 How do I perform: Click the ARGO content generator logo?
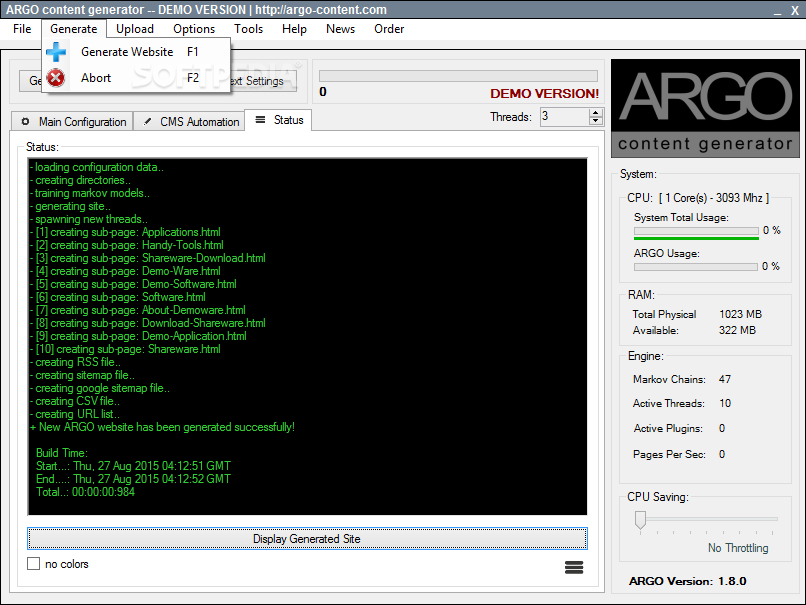705,108
